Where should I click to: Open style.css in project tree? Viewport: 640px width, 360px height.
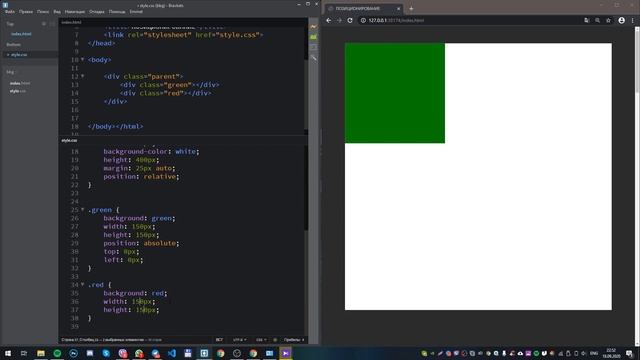click(18, 91)
